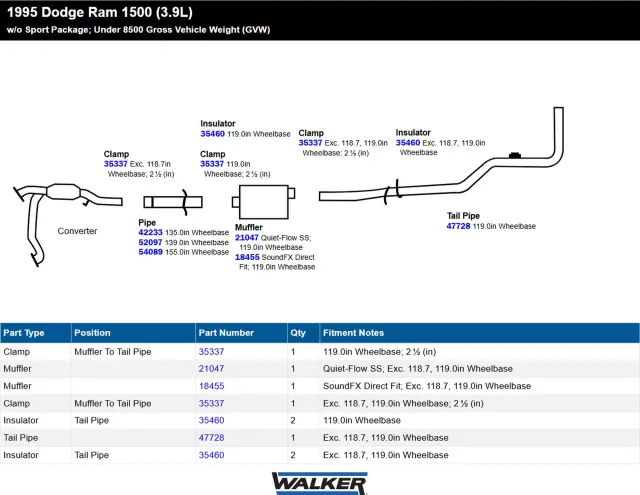Click the 'Converter' label in the diagram
This screenshot has height=495, width=640.
(77, 231)
